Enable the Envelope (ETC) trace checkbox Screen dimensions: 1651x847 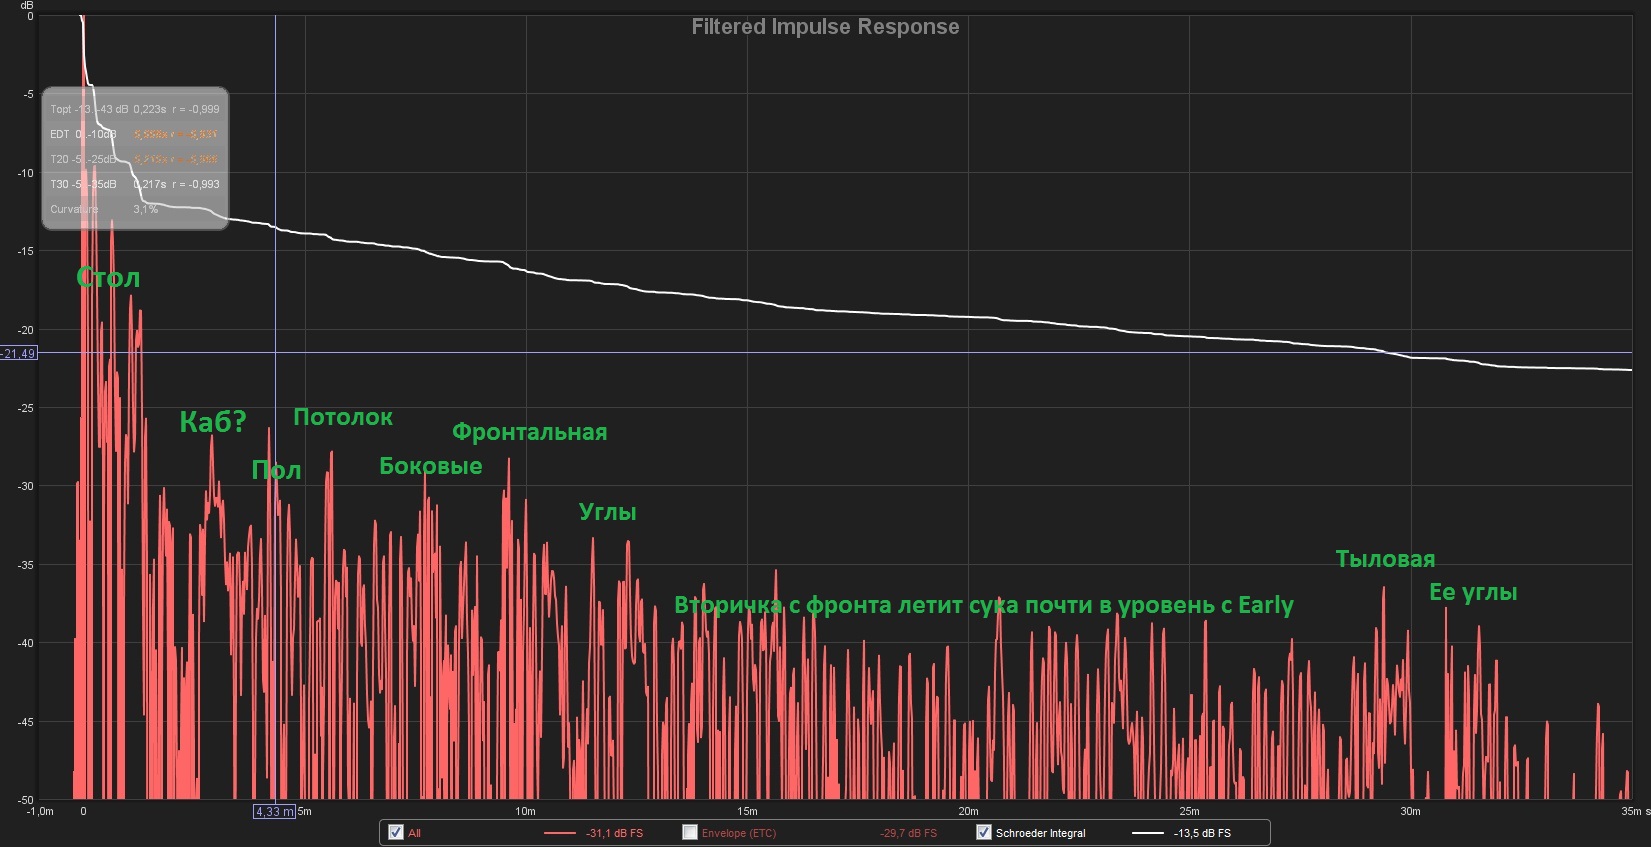pyautogui.click(x=689, y=832)
